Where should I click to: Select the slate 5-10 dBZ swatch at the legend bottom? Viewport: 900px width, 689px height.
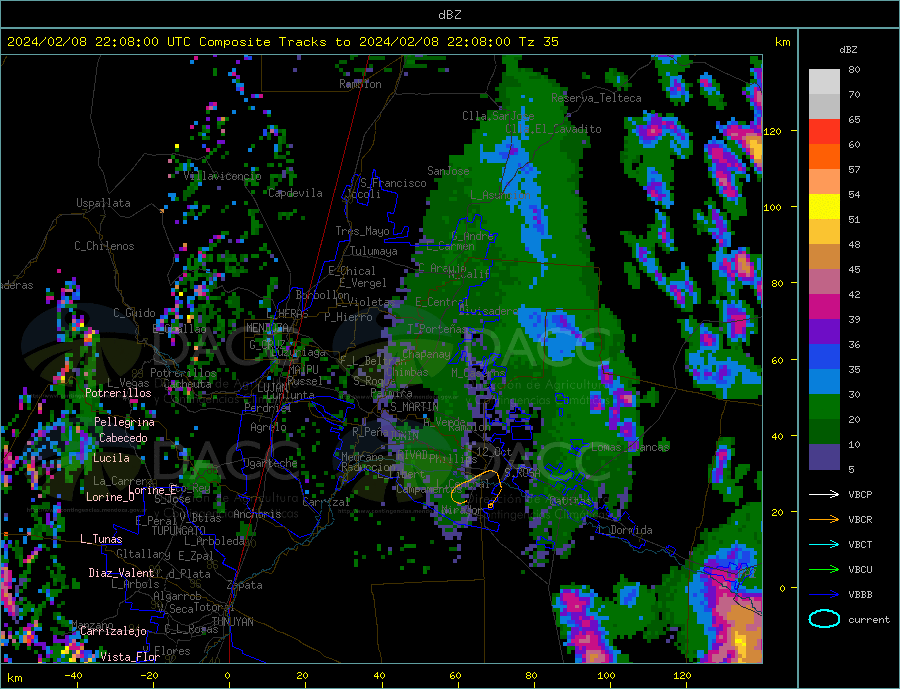[x=824, y=457]
